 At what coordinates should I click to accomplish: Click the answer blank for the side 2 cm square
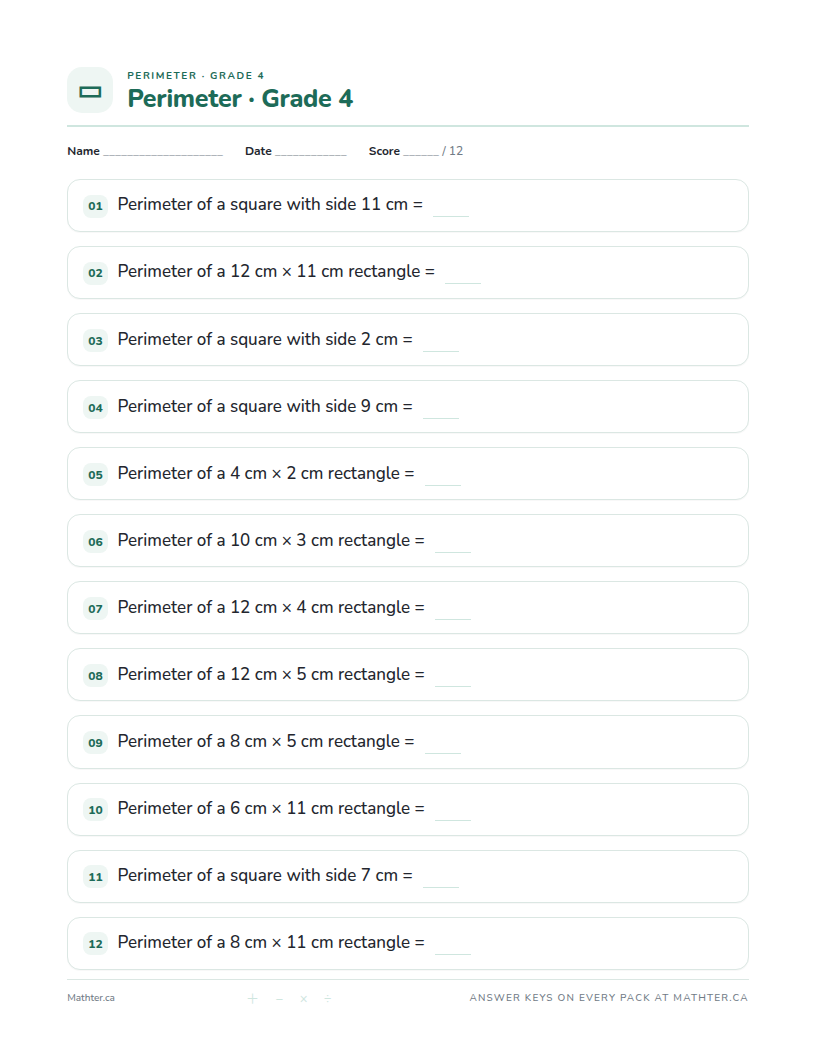440,343
